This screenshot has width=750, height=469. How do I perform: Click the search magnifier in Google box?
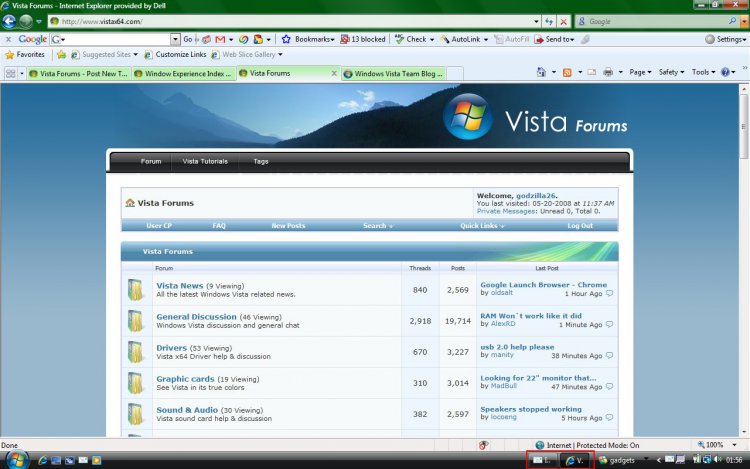[732, 22]
